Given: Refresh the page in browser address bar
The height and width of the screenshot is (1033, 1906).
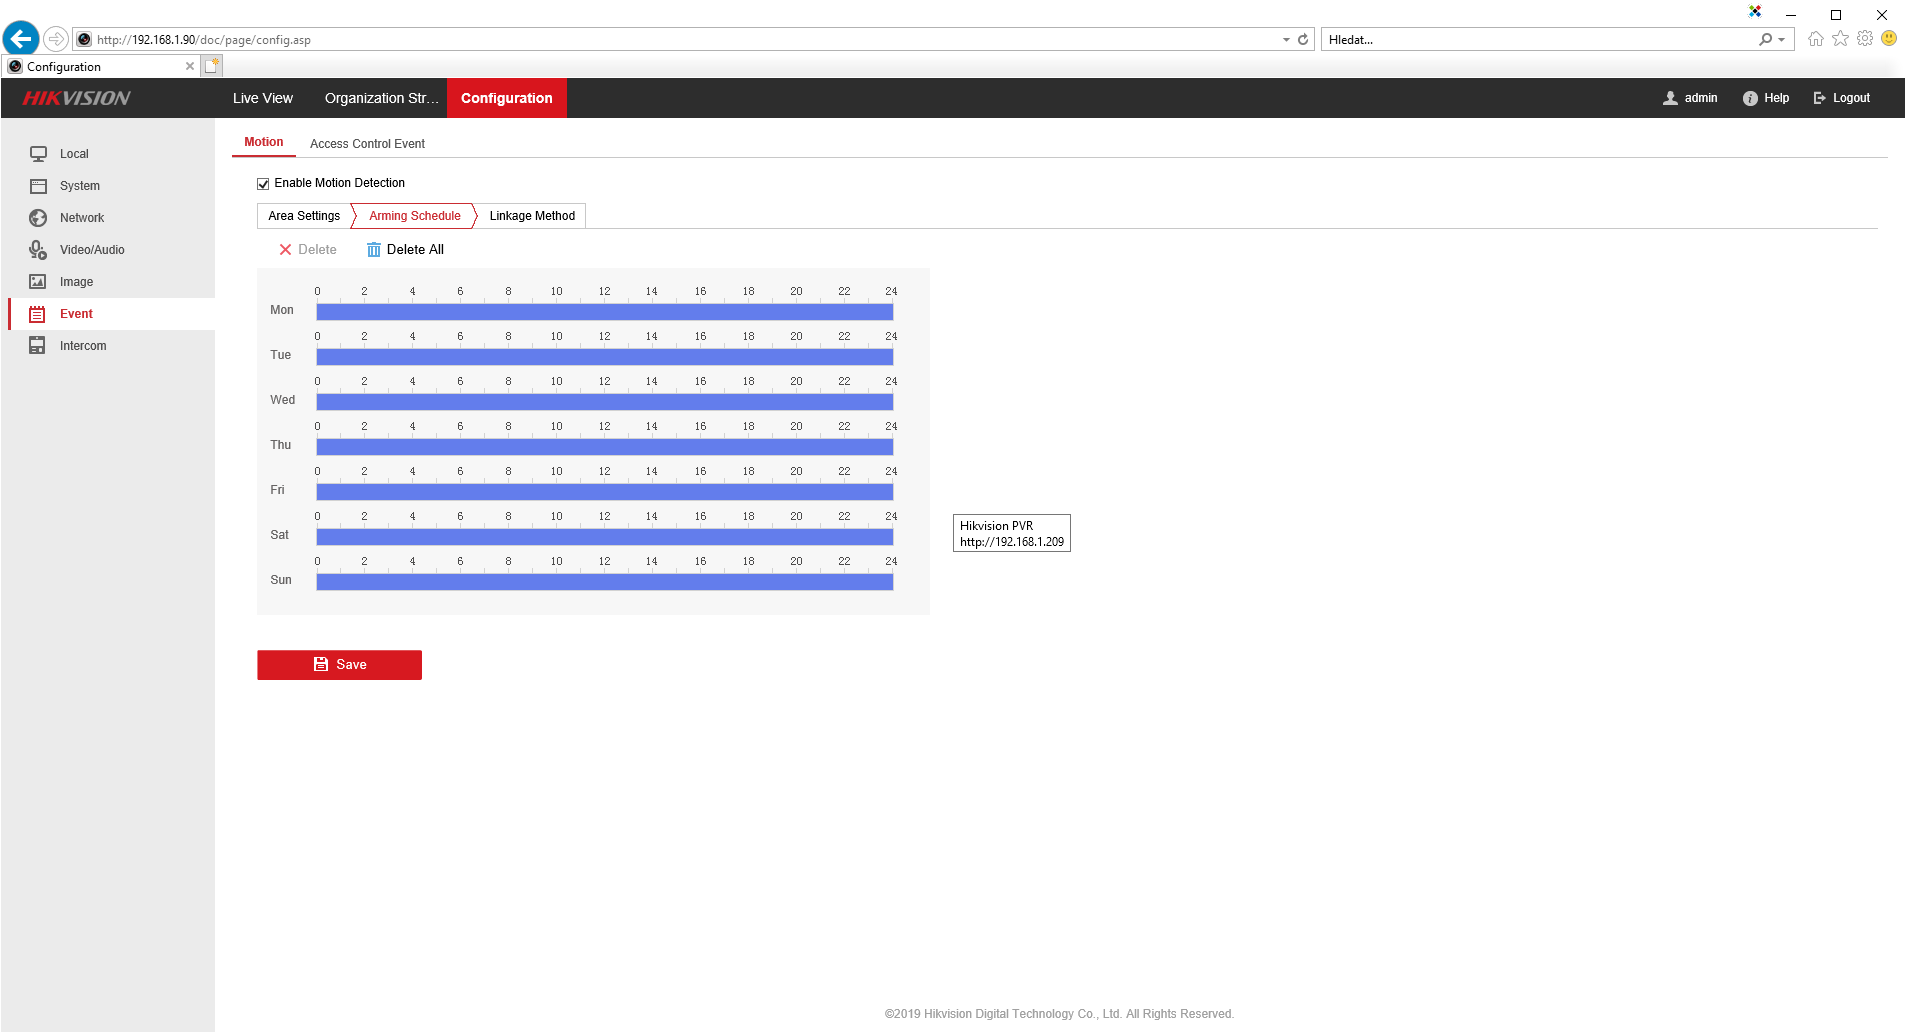Looking at the screenshot, I should click(x=1303, y=40).
